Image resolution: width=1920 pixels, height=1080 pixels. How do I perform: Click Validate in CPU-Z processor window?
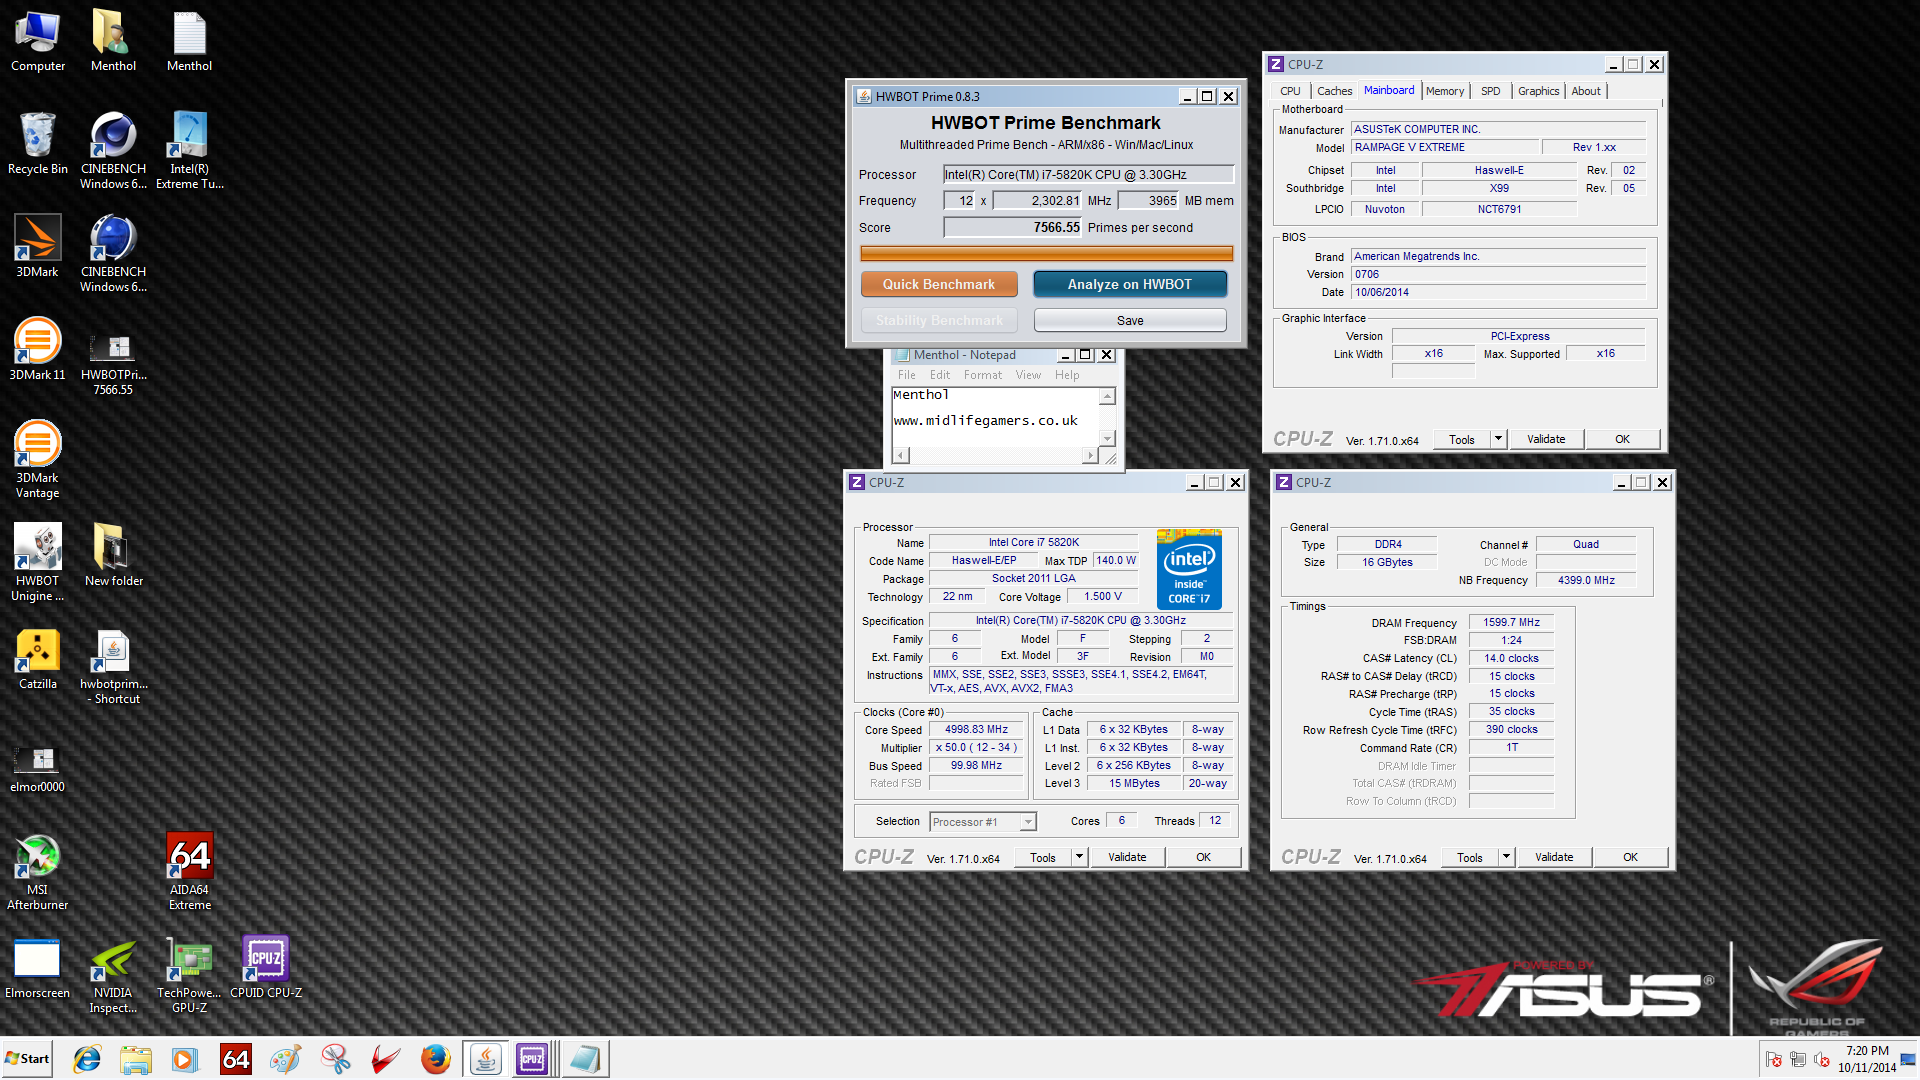(1127, 857)
